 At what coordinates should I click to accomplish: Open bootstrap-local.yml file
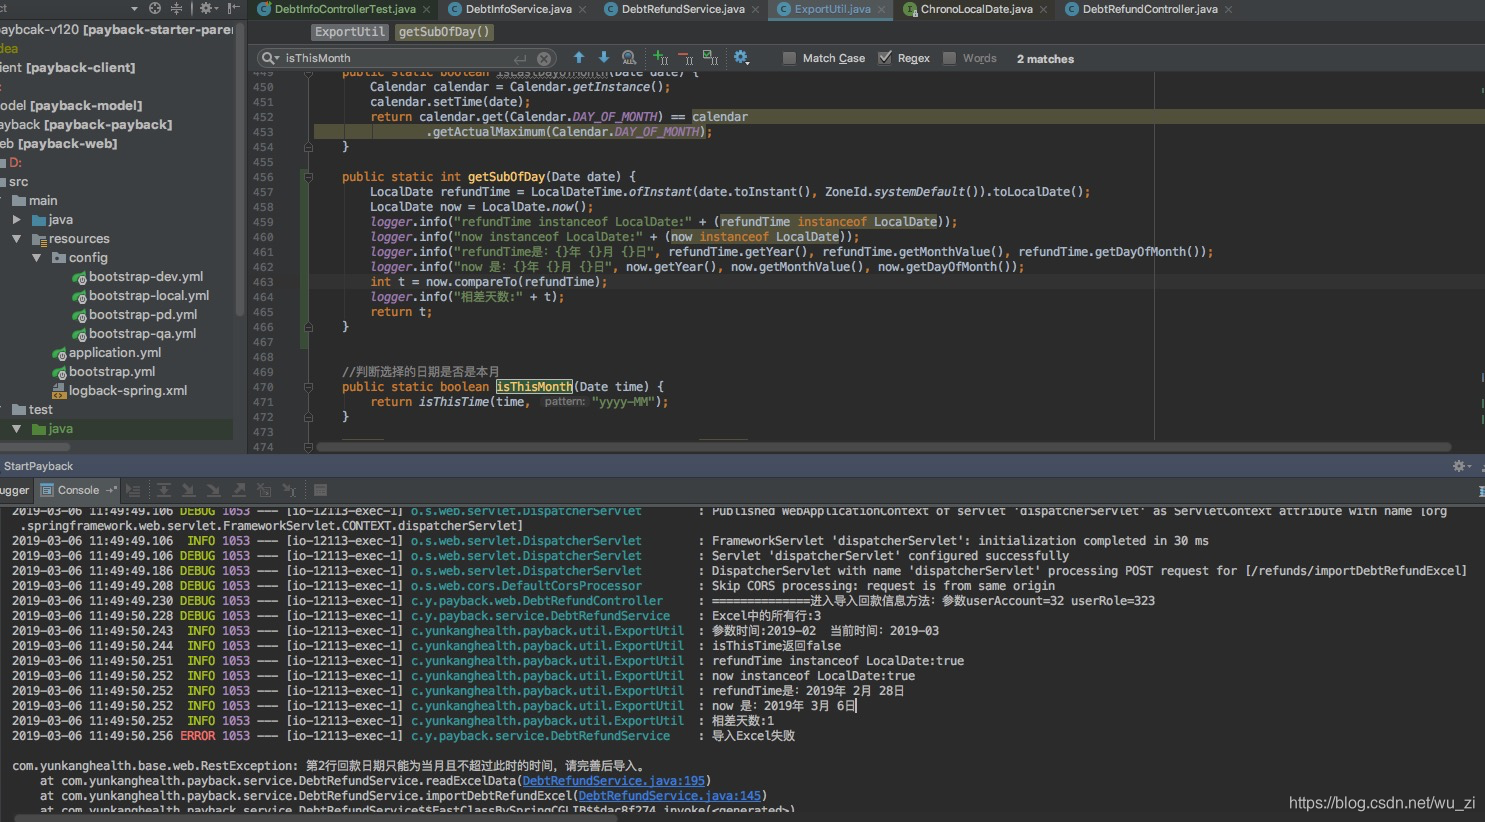149,296
